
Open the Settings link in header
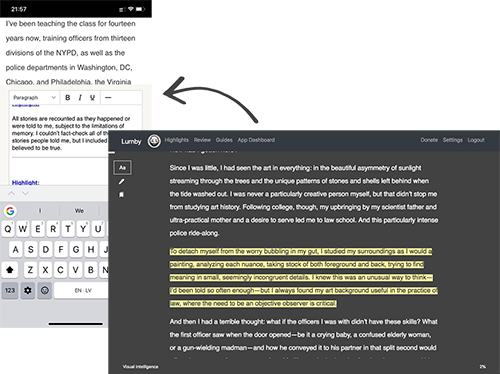tap(453, 140)
